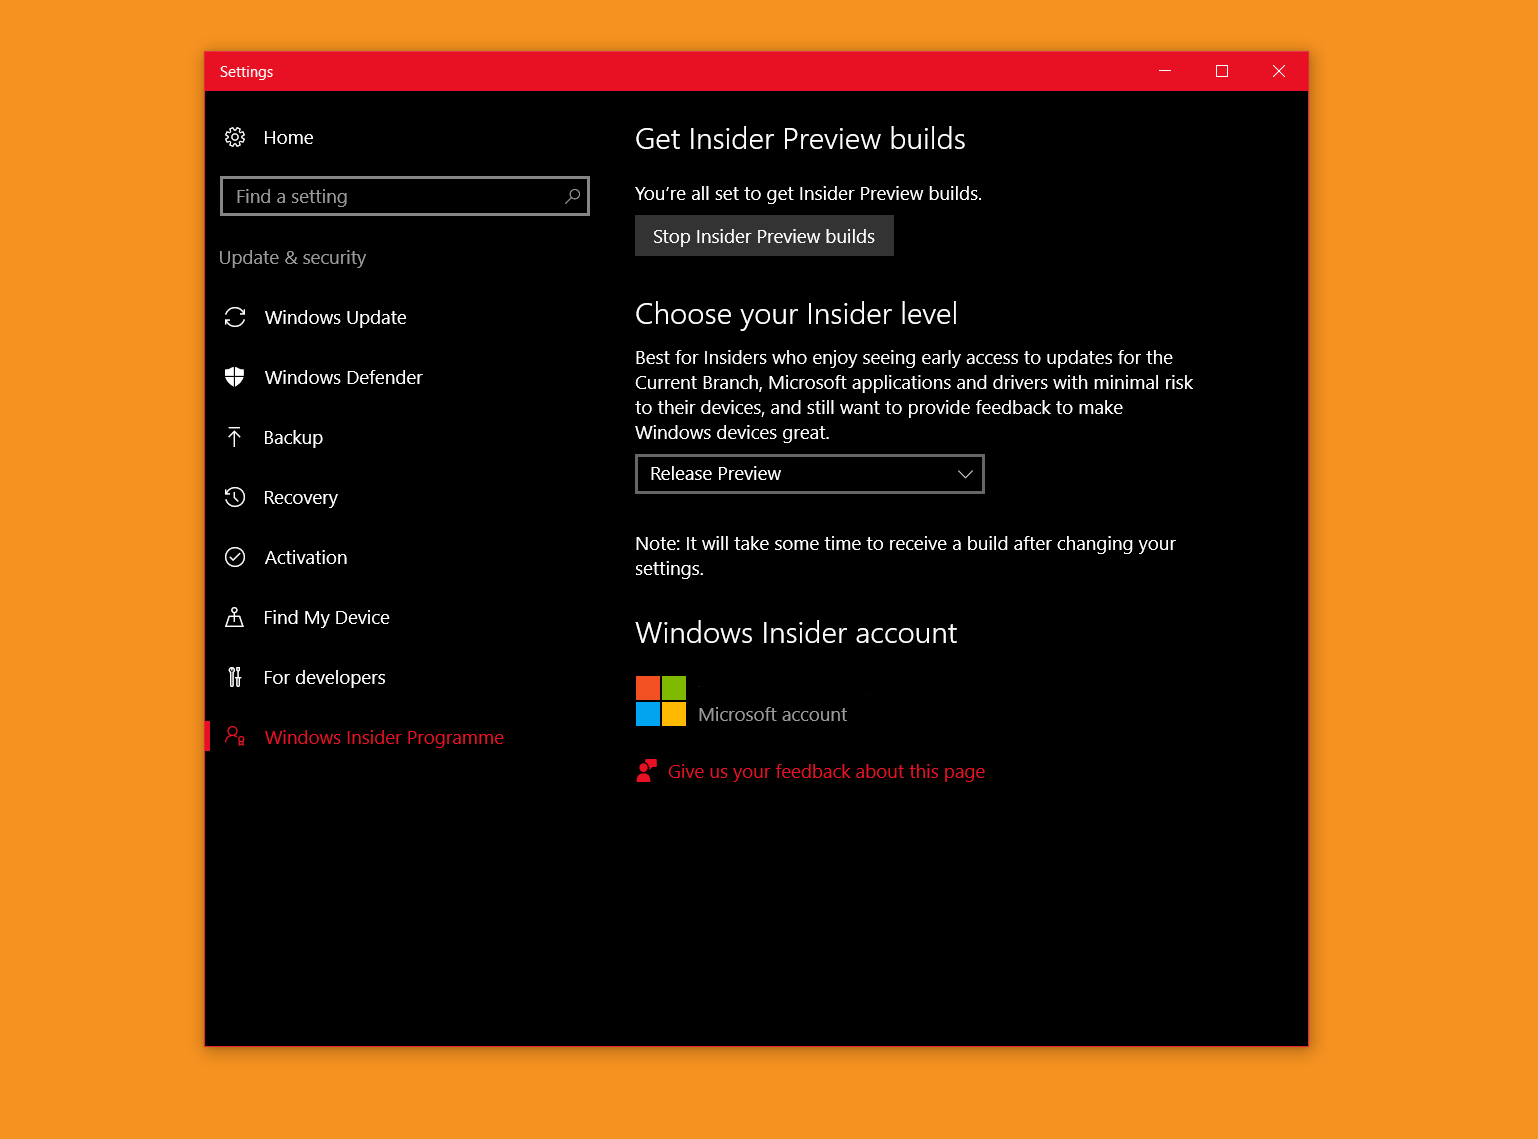Viewport: 1538px width, 1139px height.
Task: Click Get Insider Preview builds heading
Action: (x=800, y=139)
